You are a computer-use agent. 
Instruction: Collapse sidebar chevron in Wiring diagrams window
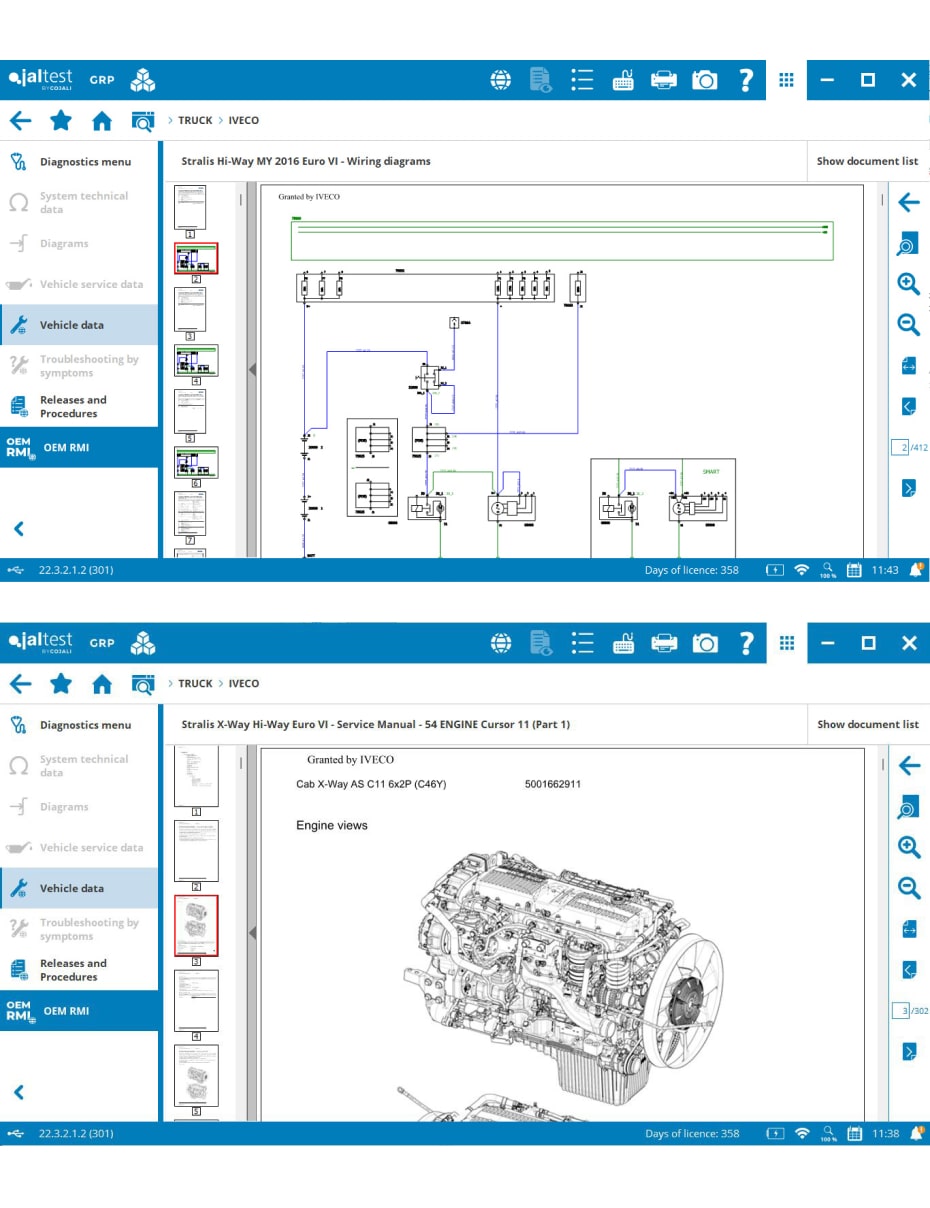[18, 529]
